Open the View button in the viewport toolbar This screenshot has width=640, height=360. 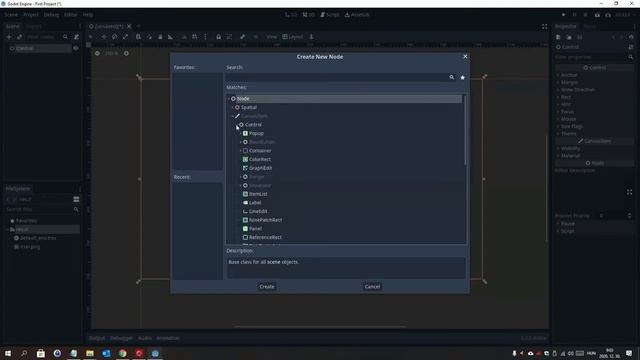[x=271, y=37]
